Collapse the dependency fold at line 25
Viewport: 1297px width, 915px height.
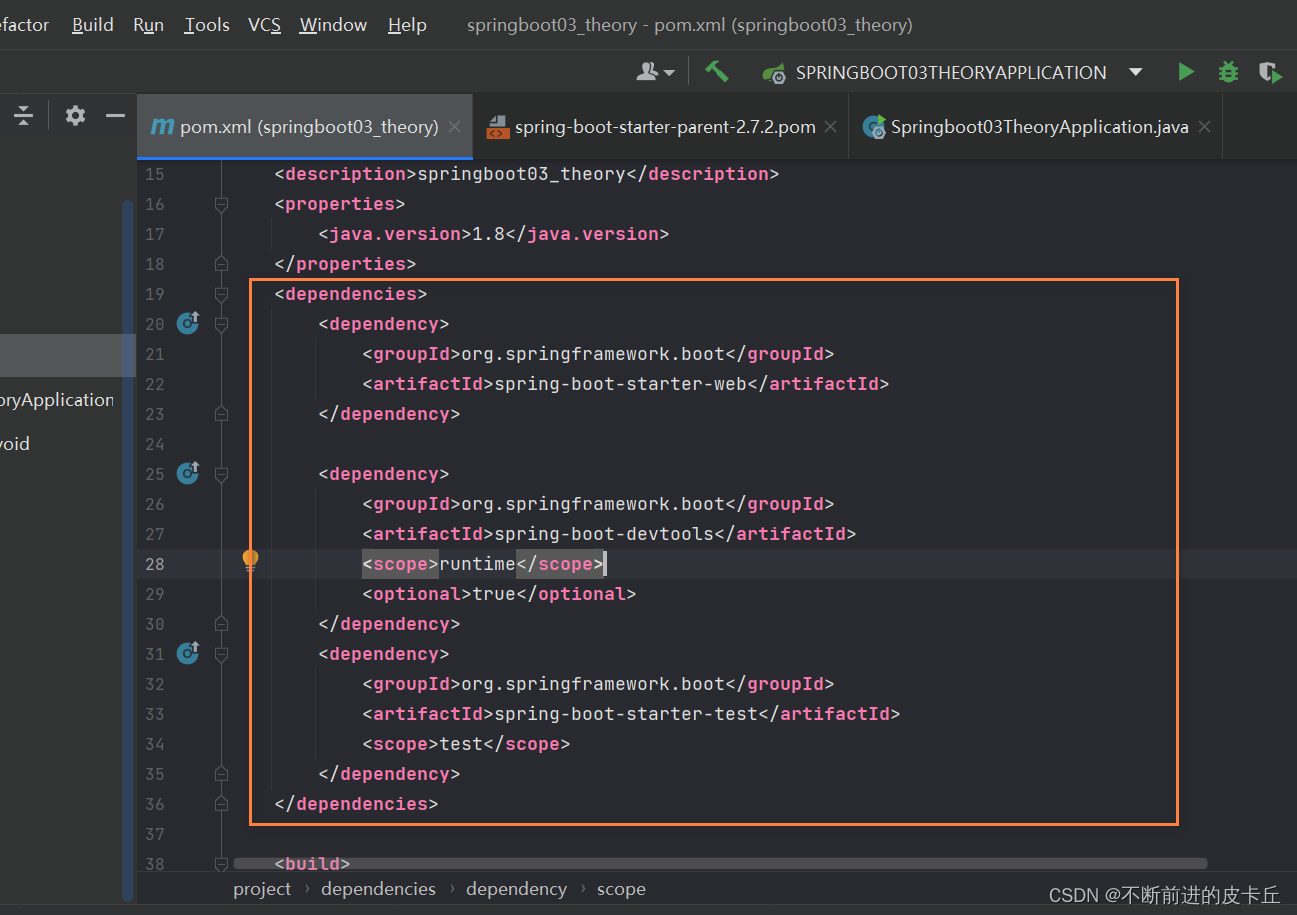point(221,474)
